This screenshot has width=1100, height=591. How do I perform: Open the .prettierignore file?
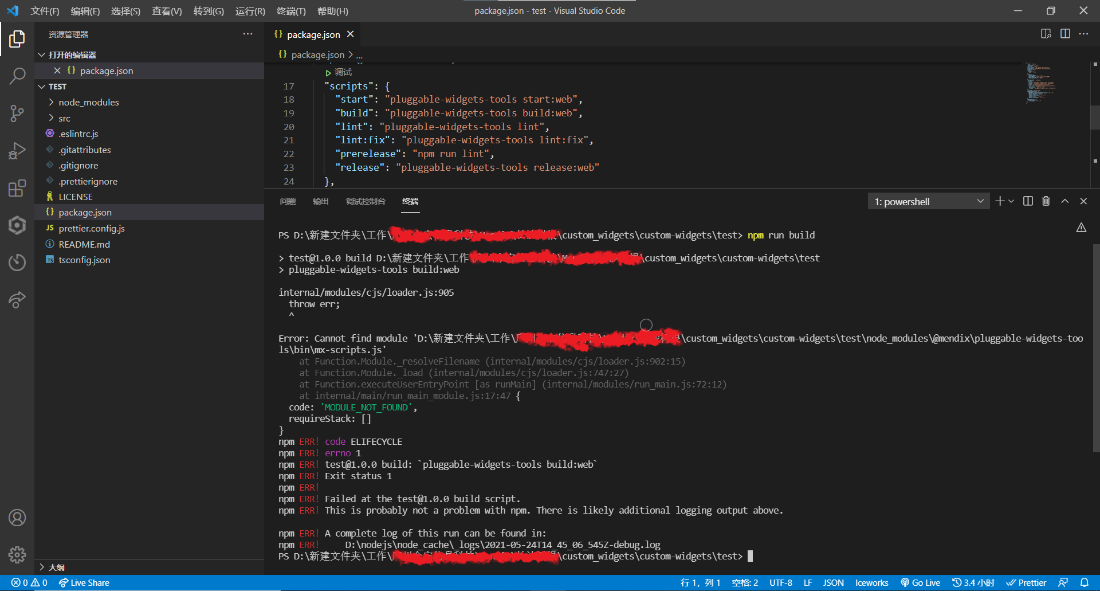click(88, 181)
